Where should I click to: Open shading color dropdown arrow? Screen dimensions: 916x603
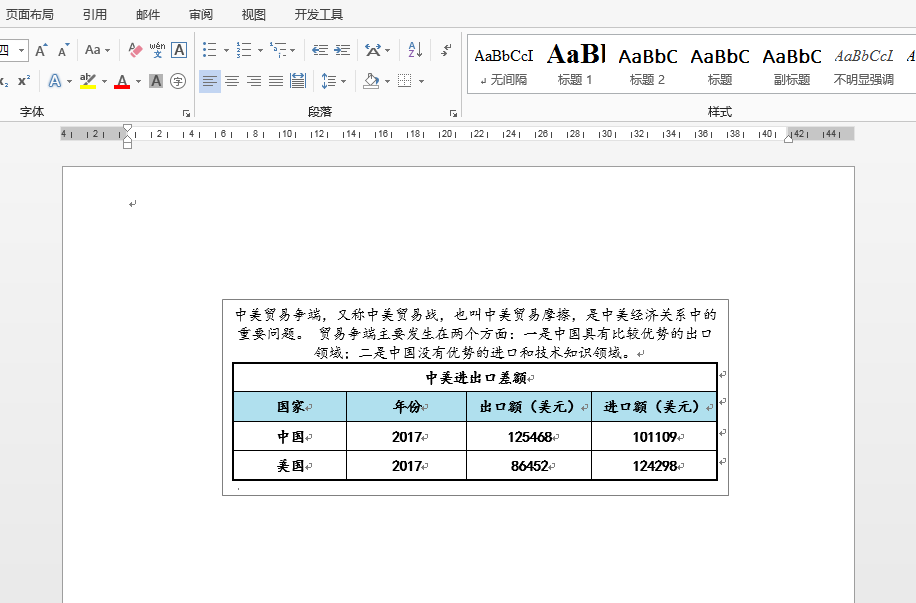click(x=387, y=81)
